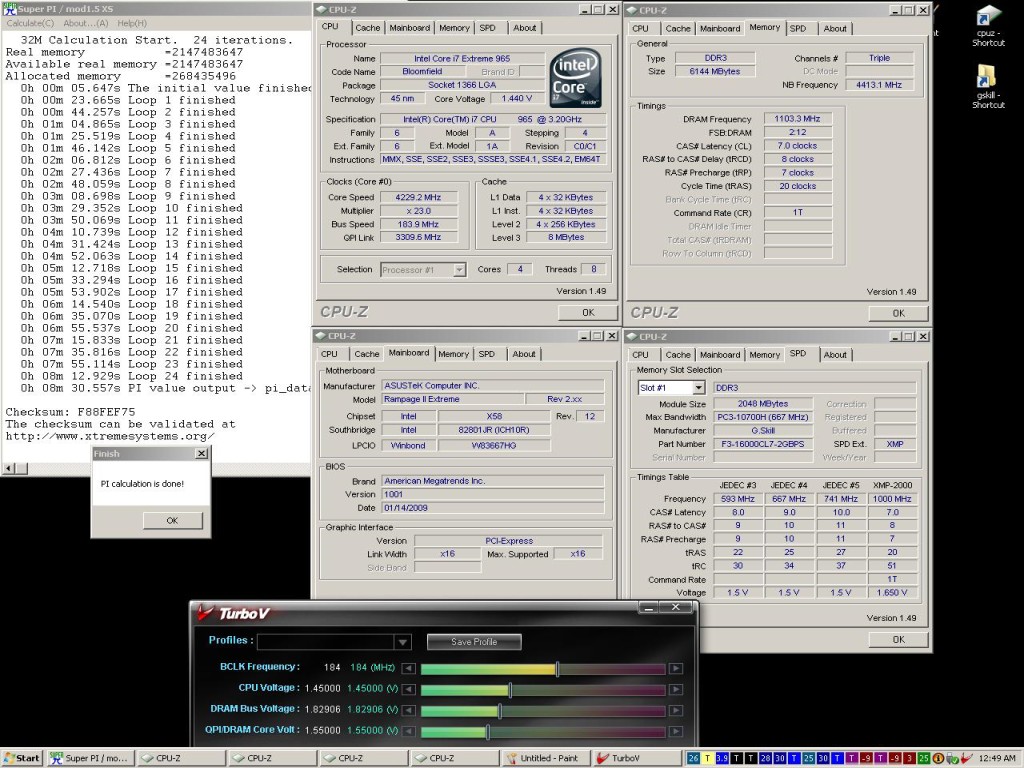Open the Start menu

[x=22, y=758]
